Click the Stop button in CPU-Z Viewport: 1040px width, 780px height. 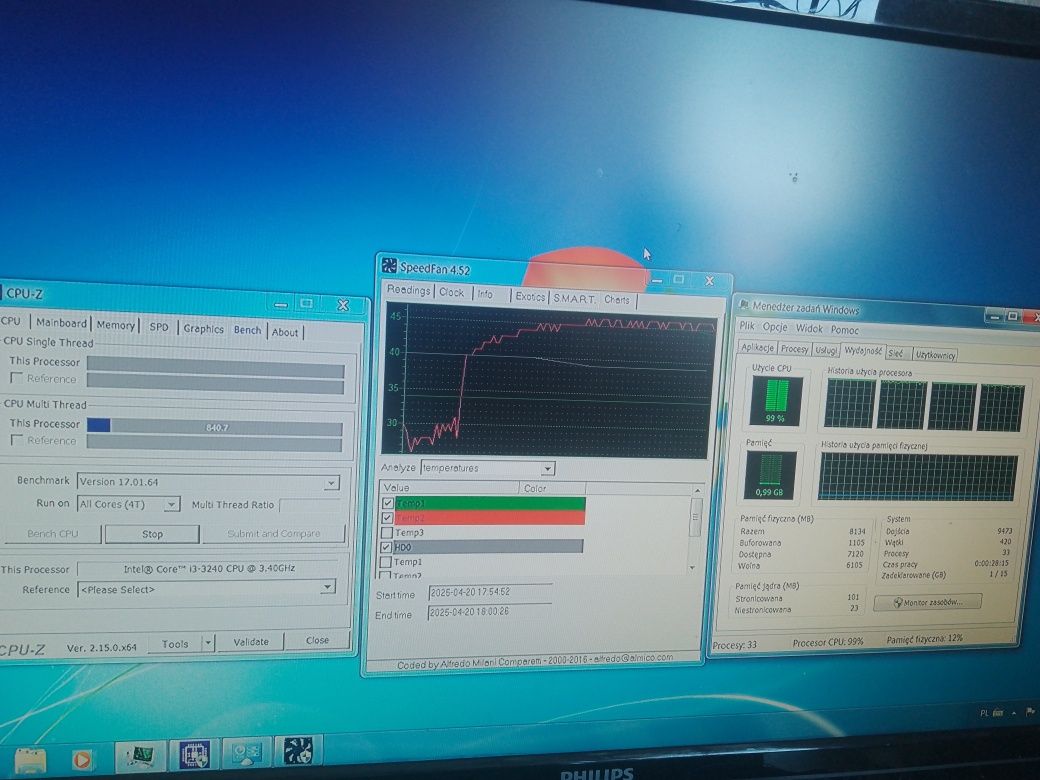152,534
